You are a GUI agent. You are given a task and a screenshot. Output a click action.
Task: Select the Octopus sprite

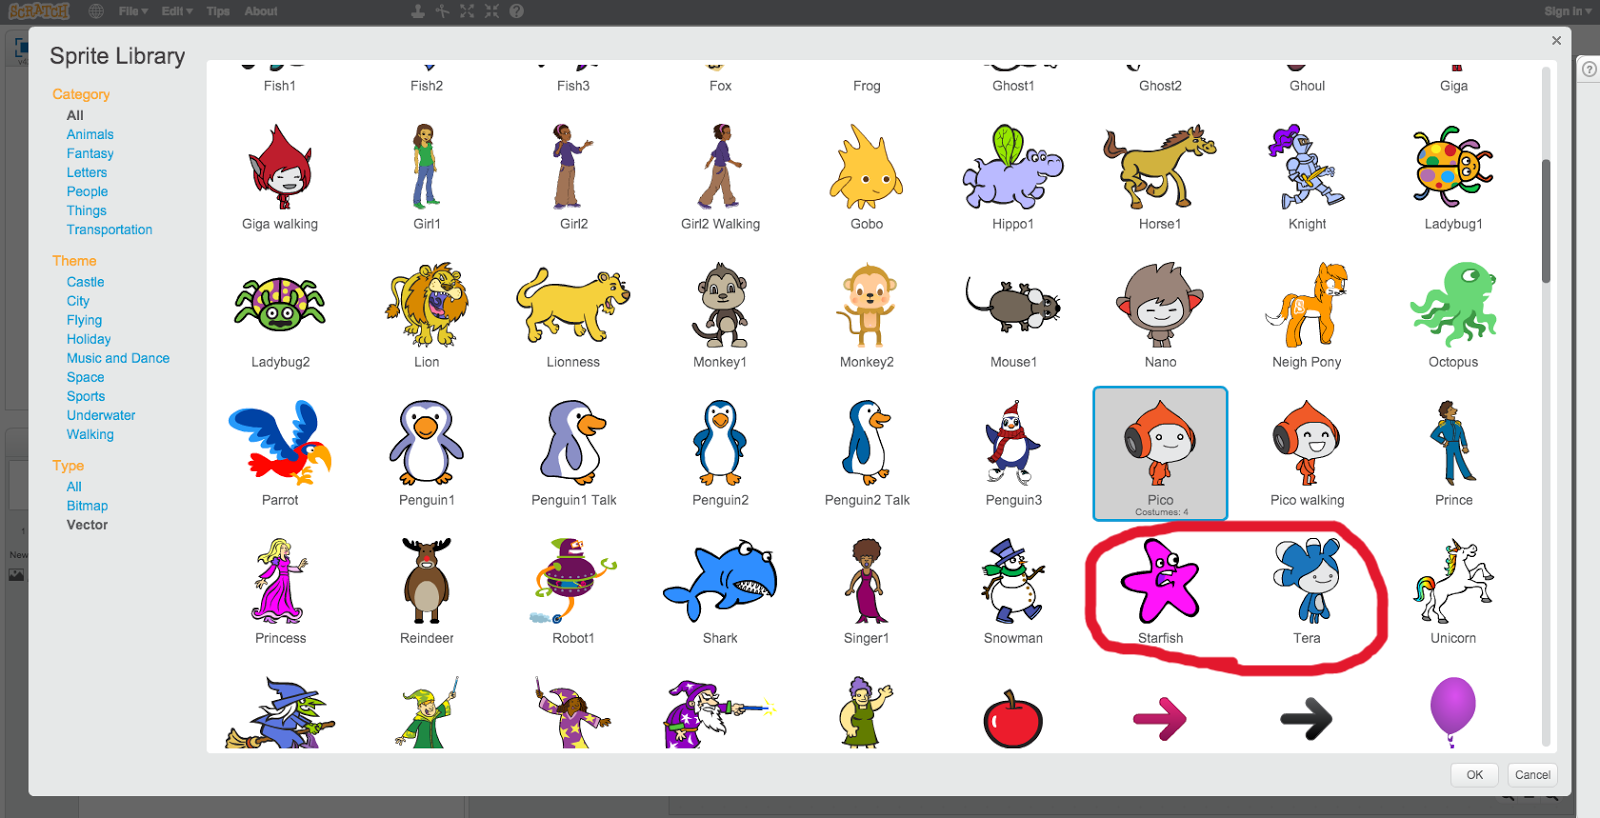click(1453, 314)
